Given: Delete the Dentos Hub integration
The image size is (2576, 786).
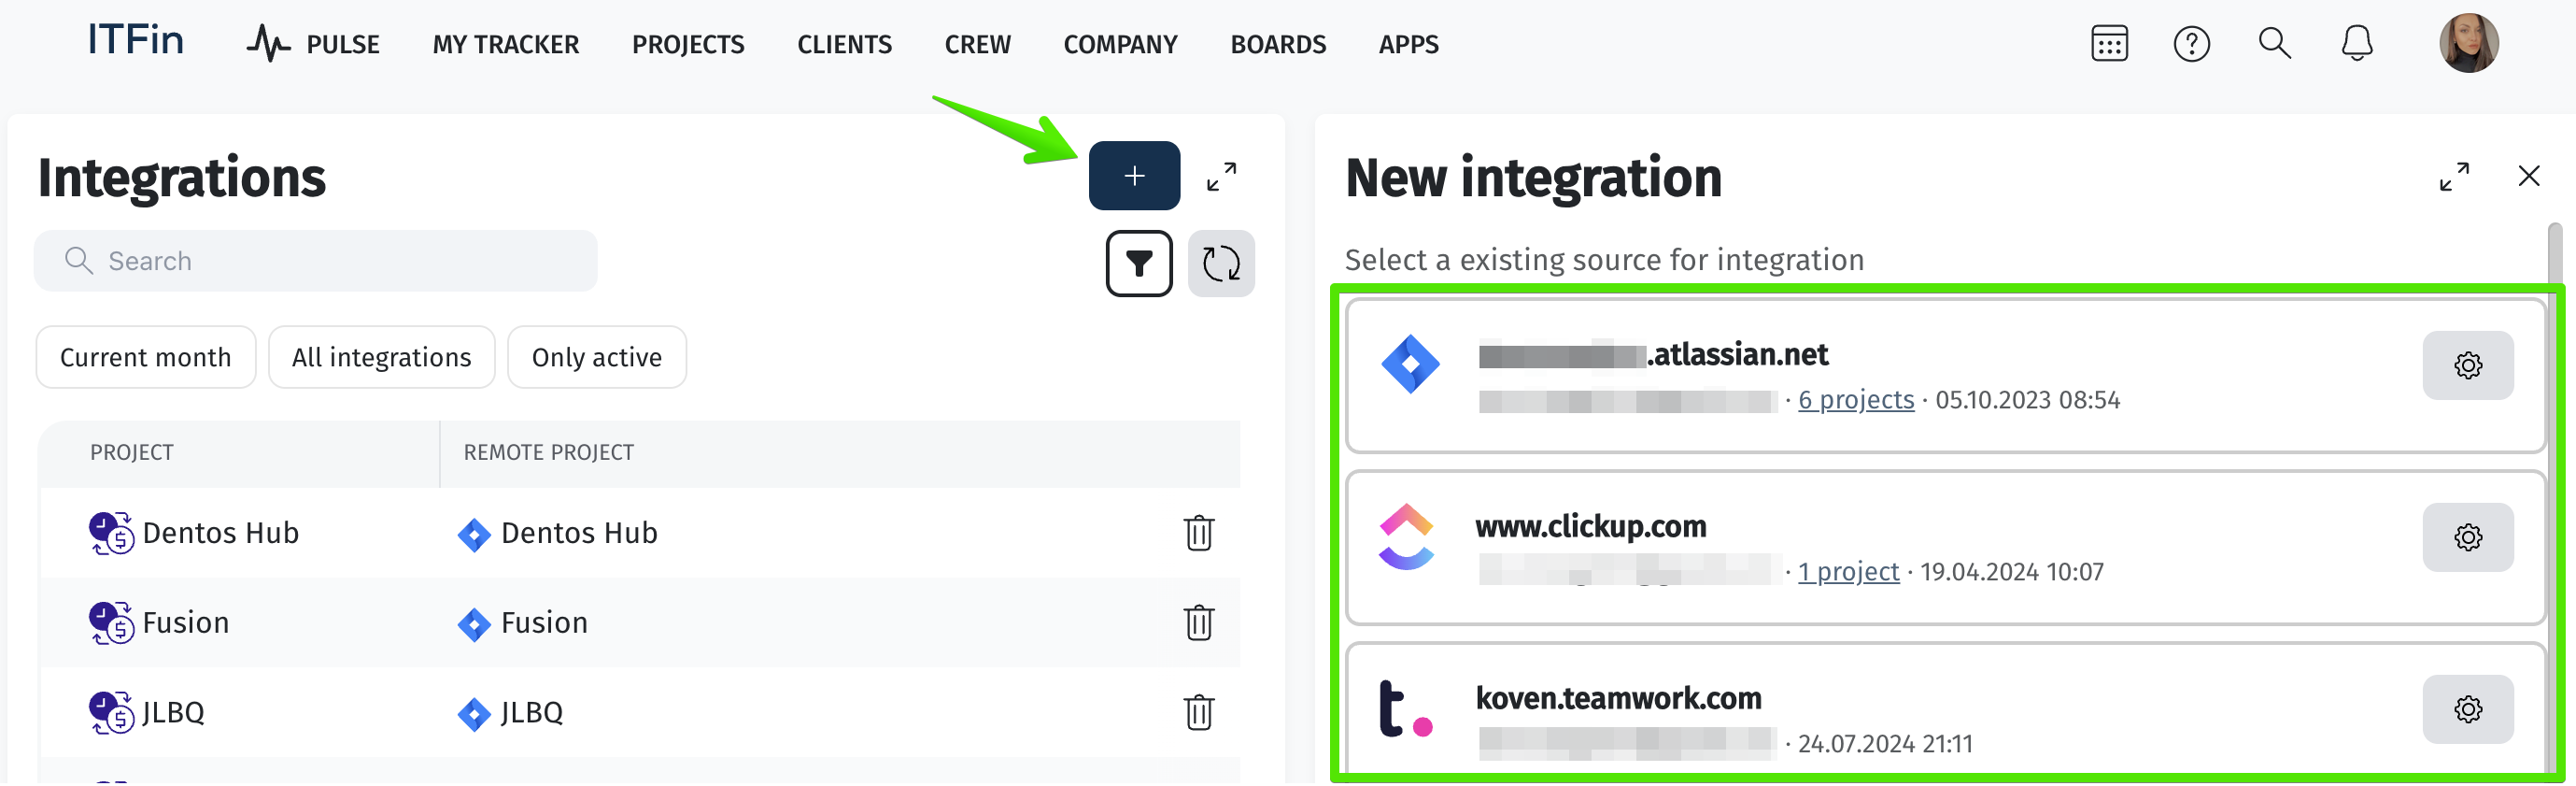Looking at the screenshot, I should 1198,533.
